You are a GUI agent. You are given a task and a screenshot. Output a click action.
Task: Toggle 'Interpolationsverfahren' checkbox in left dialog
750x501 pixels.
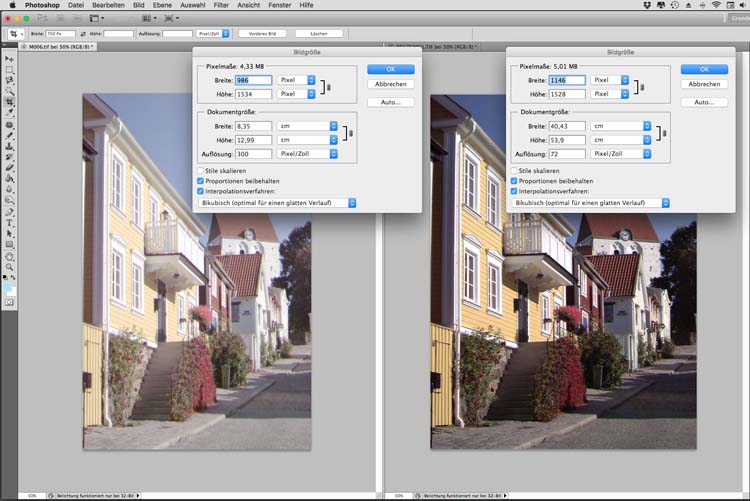tap(201, 191)
